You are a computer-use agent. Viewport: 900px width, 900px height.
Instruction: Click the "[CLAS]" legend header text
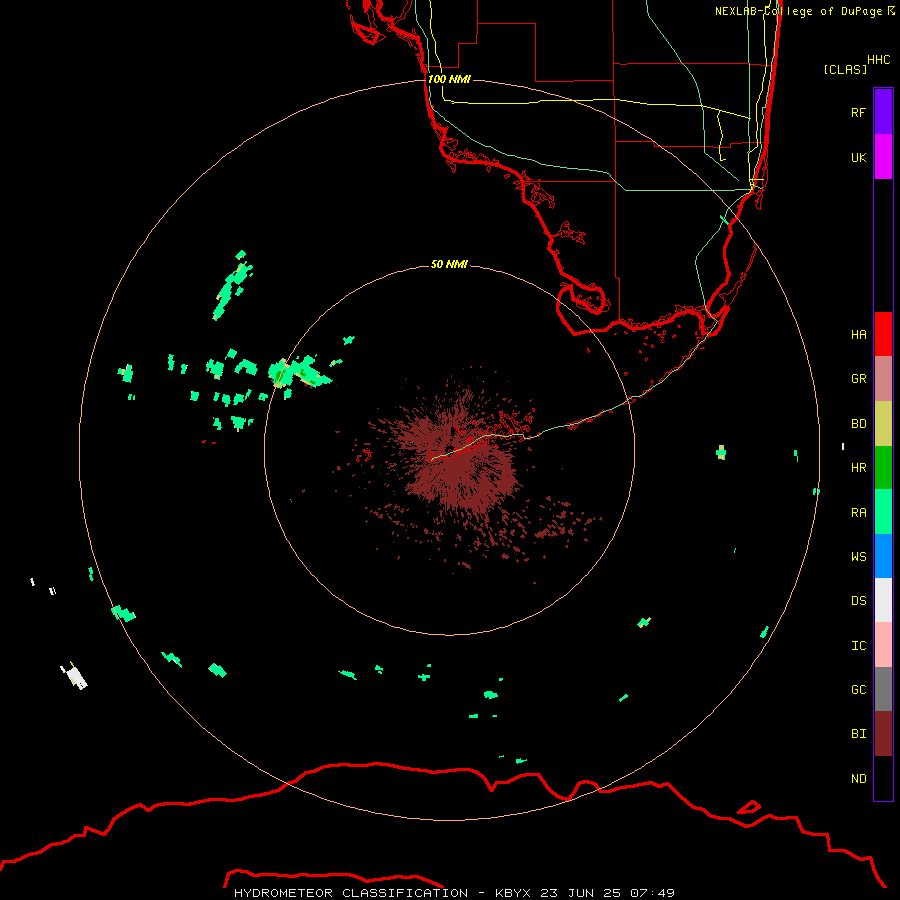(845, 69)
